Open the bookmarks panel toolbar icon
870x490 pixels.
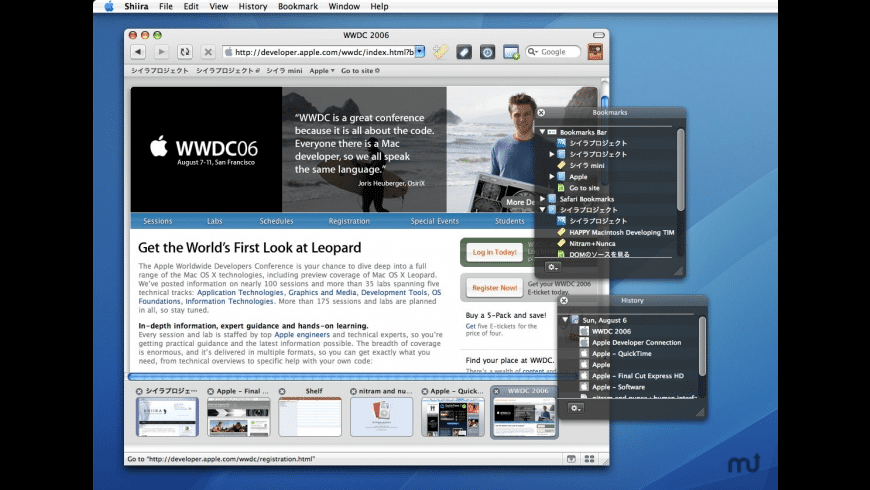click(x=464, y=52)
